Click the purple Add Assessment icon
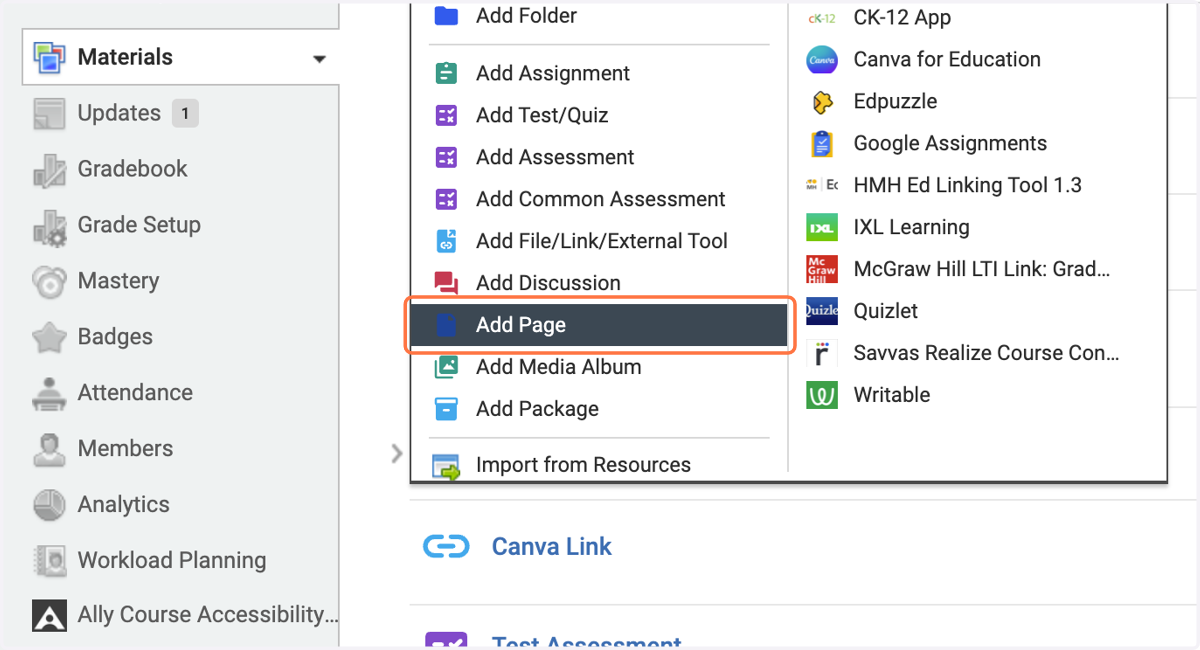The width and height of the screenshot is (1200, 650). tap(446, 157)
